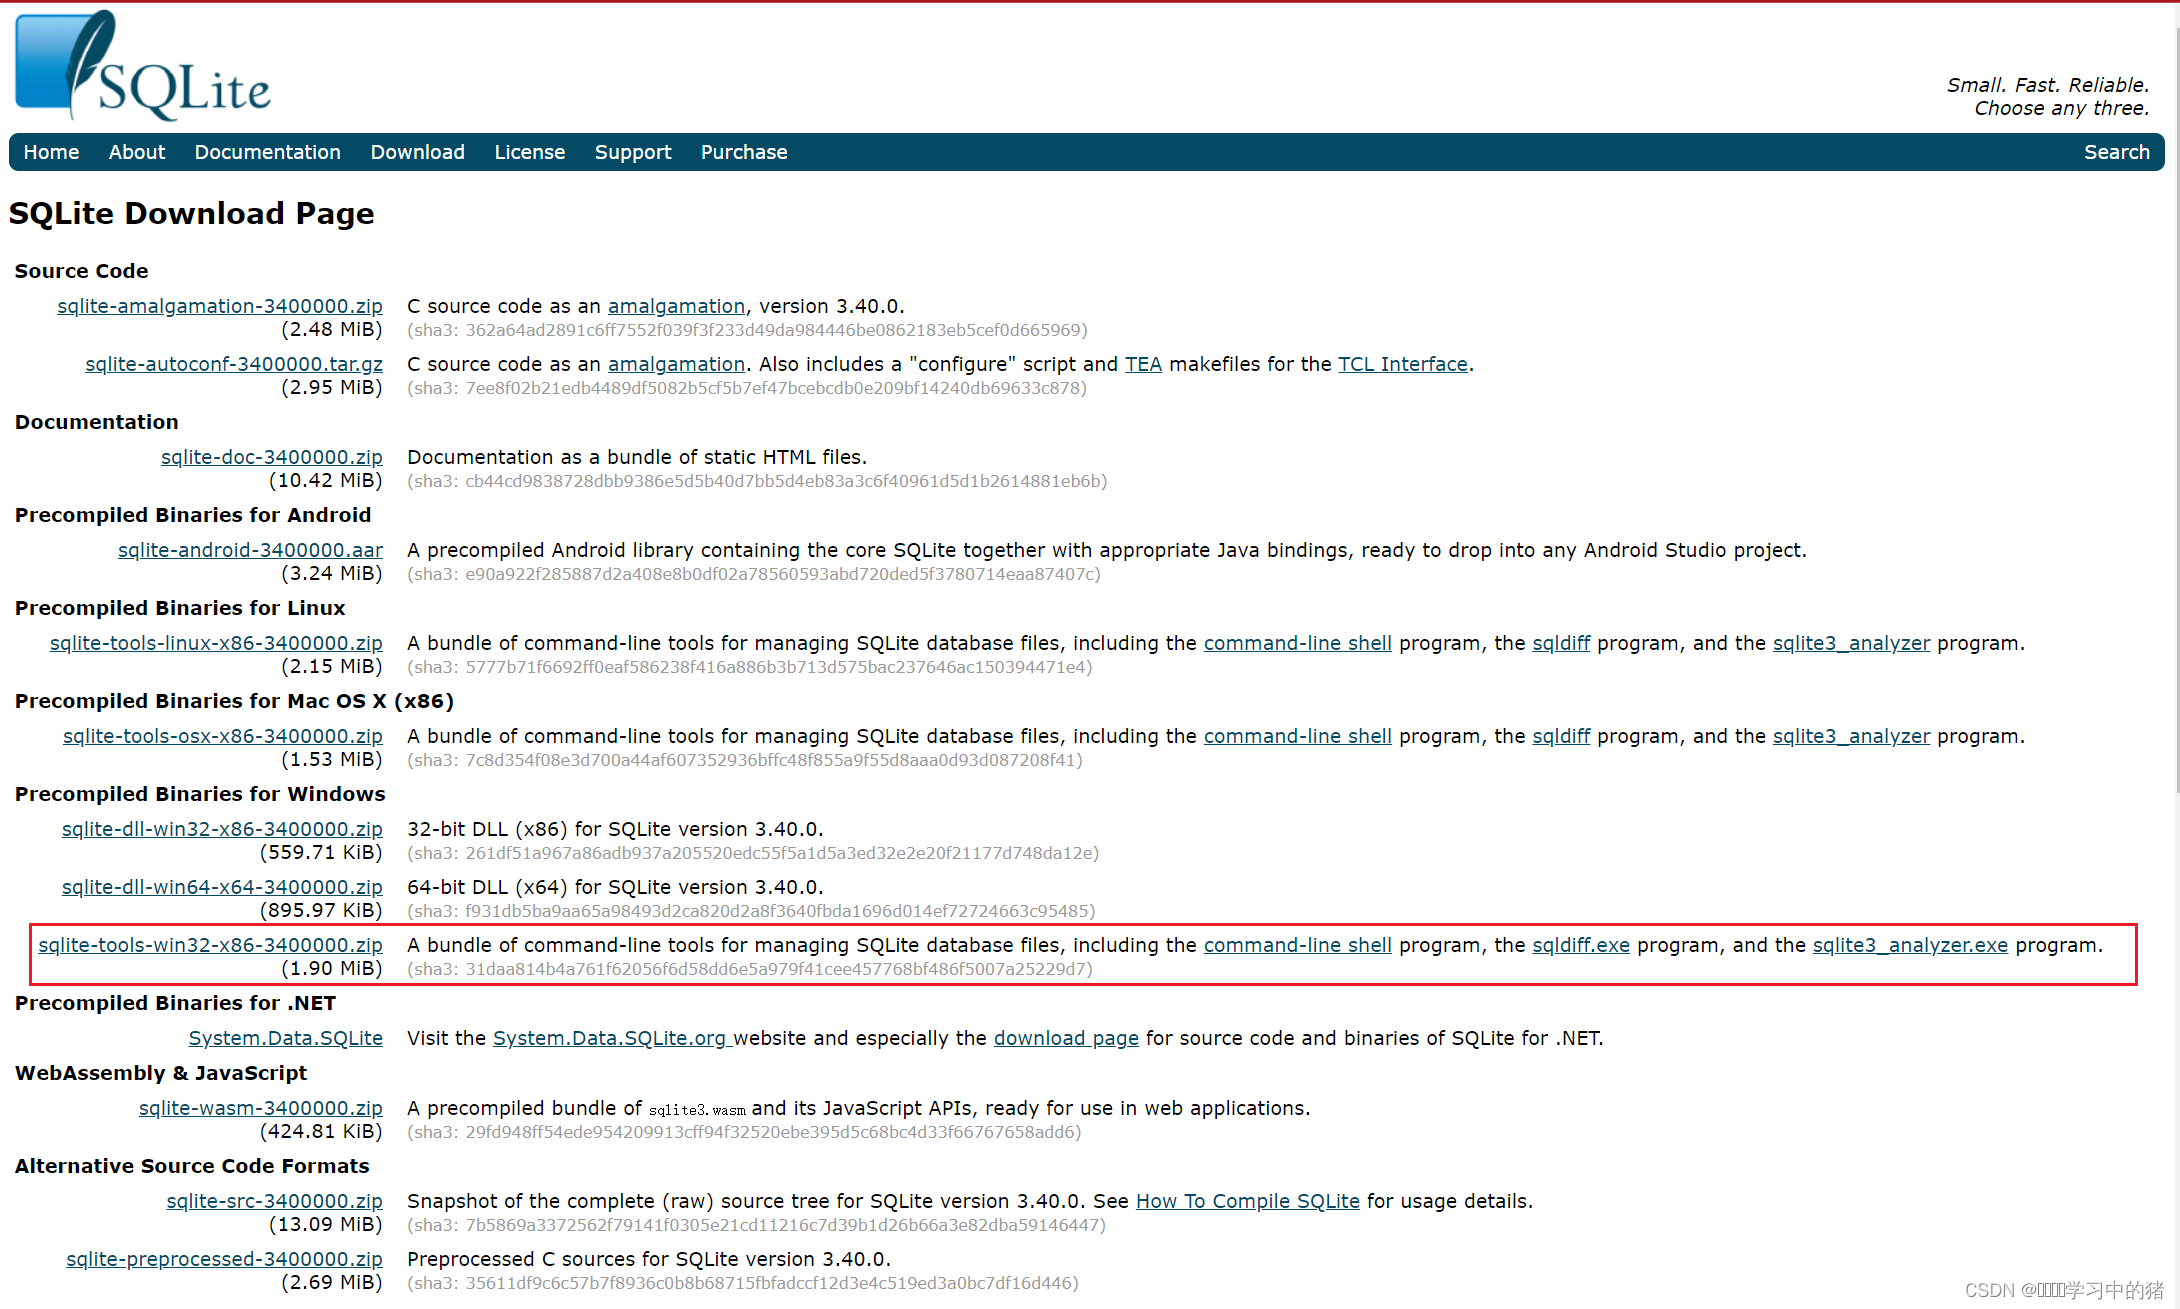
Task: Download sqlite-tools-win32-x86-3400000.zip
Action: coord(210,945)
